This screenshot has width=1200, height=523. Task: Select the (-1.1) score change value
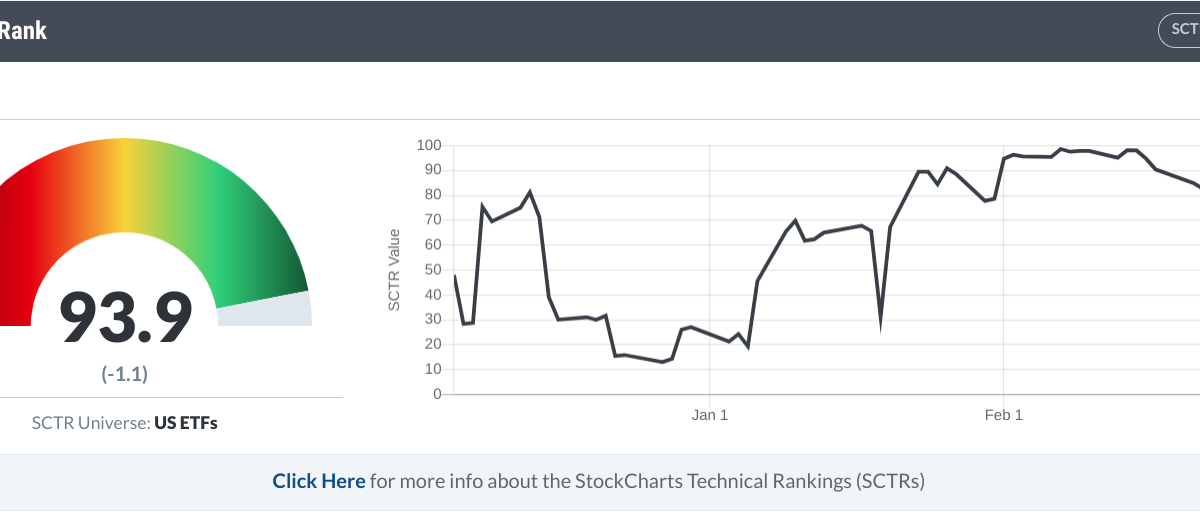125,374
